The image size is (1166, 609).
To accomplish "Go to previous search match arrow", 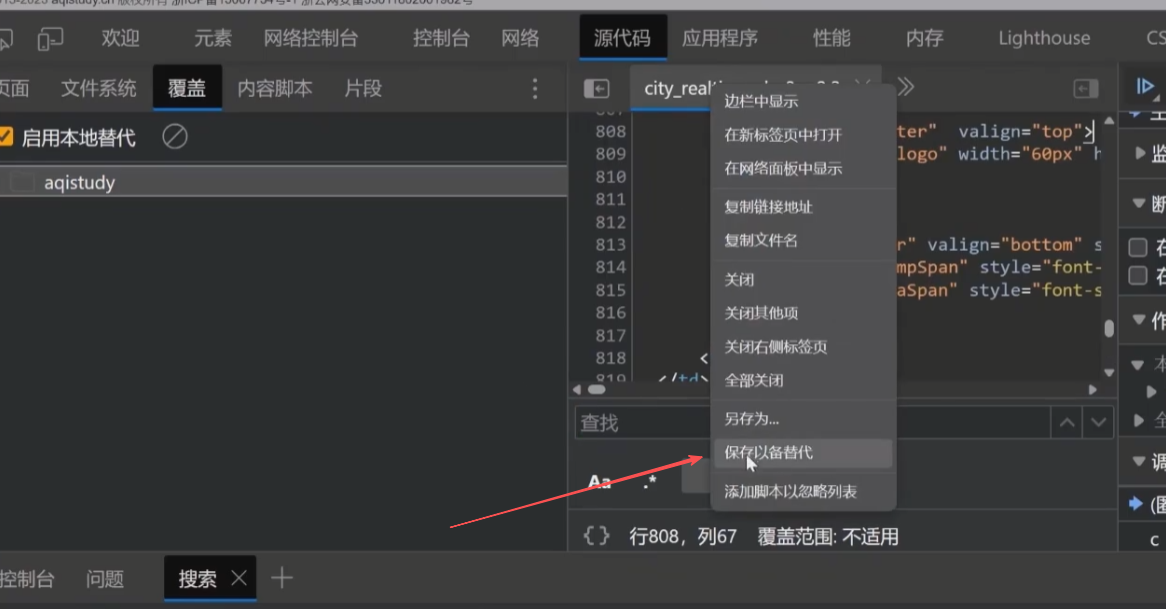I will [1066, 422].
